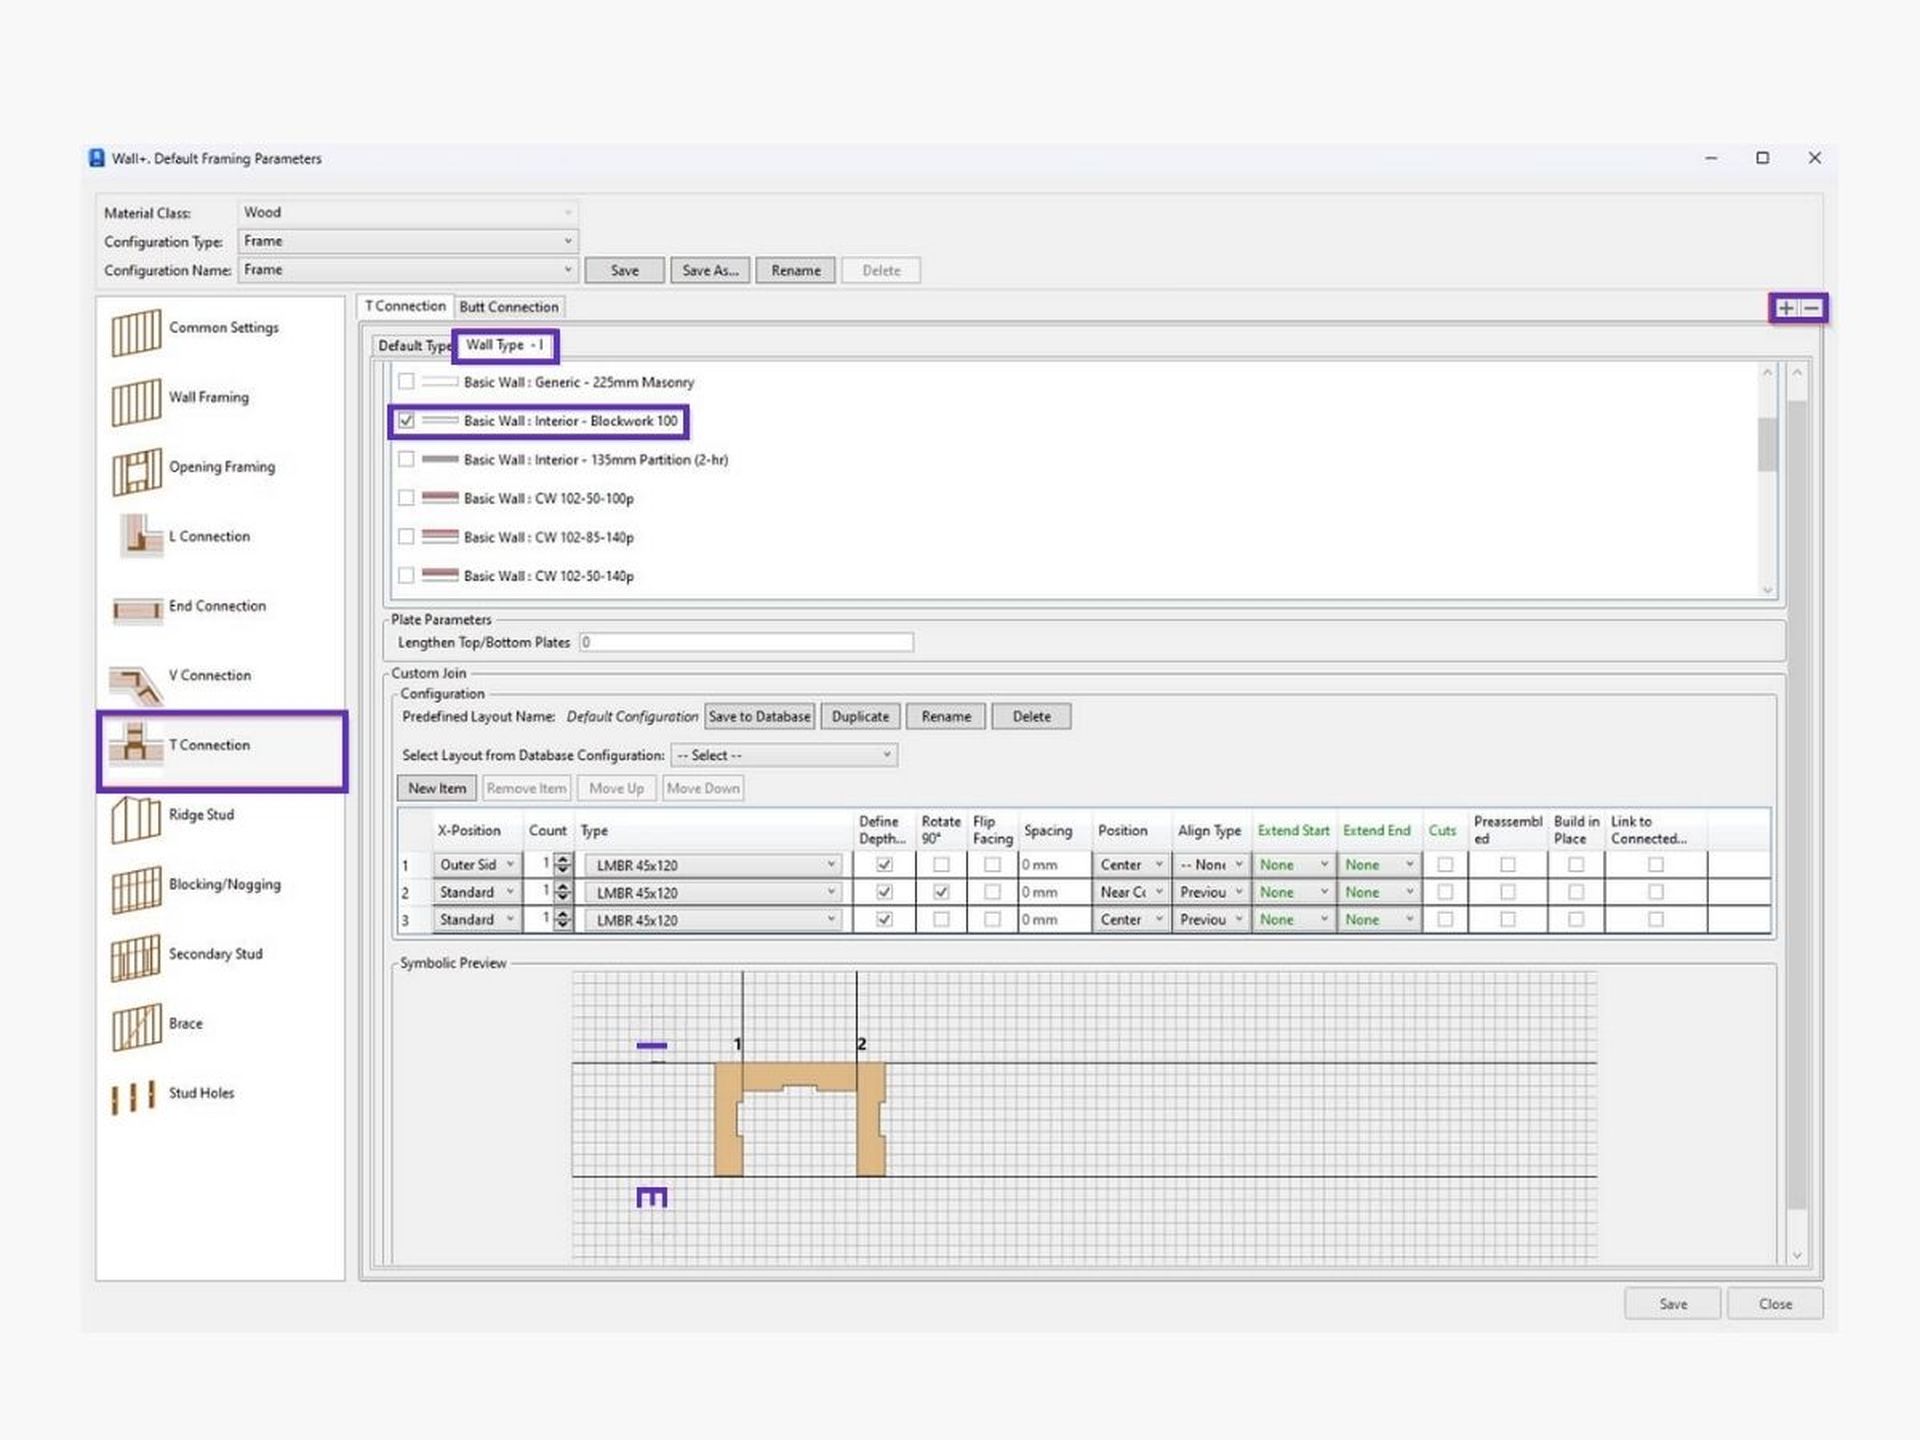This screenshot has height=1440, width=1920.
Task: Click the main panel vertical scrollbar
Action: point(1797,805)
